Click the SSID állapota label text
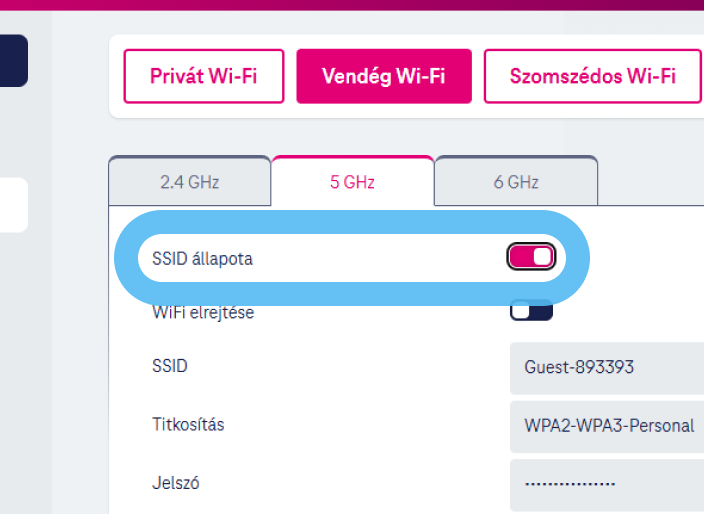The width and height of the screenshot is (704, 514). [x=203, y=259]
